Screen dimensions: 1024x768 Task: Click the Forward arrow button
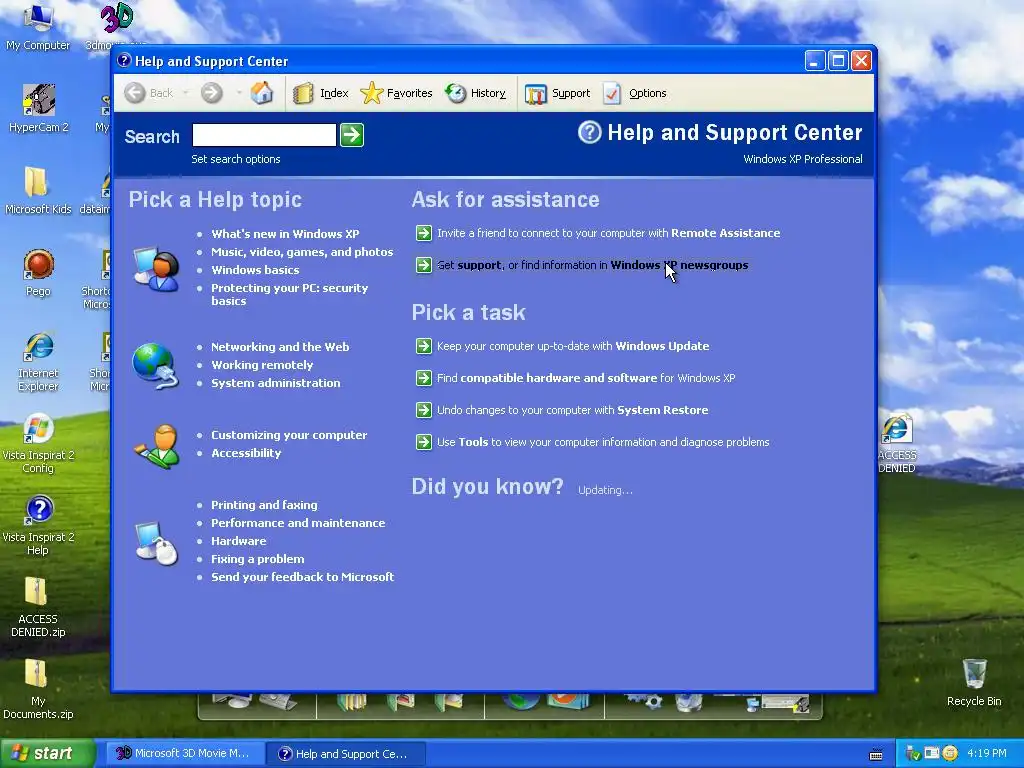point(211,93)
